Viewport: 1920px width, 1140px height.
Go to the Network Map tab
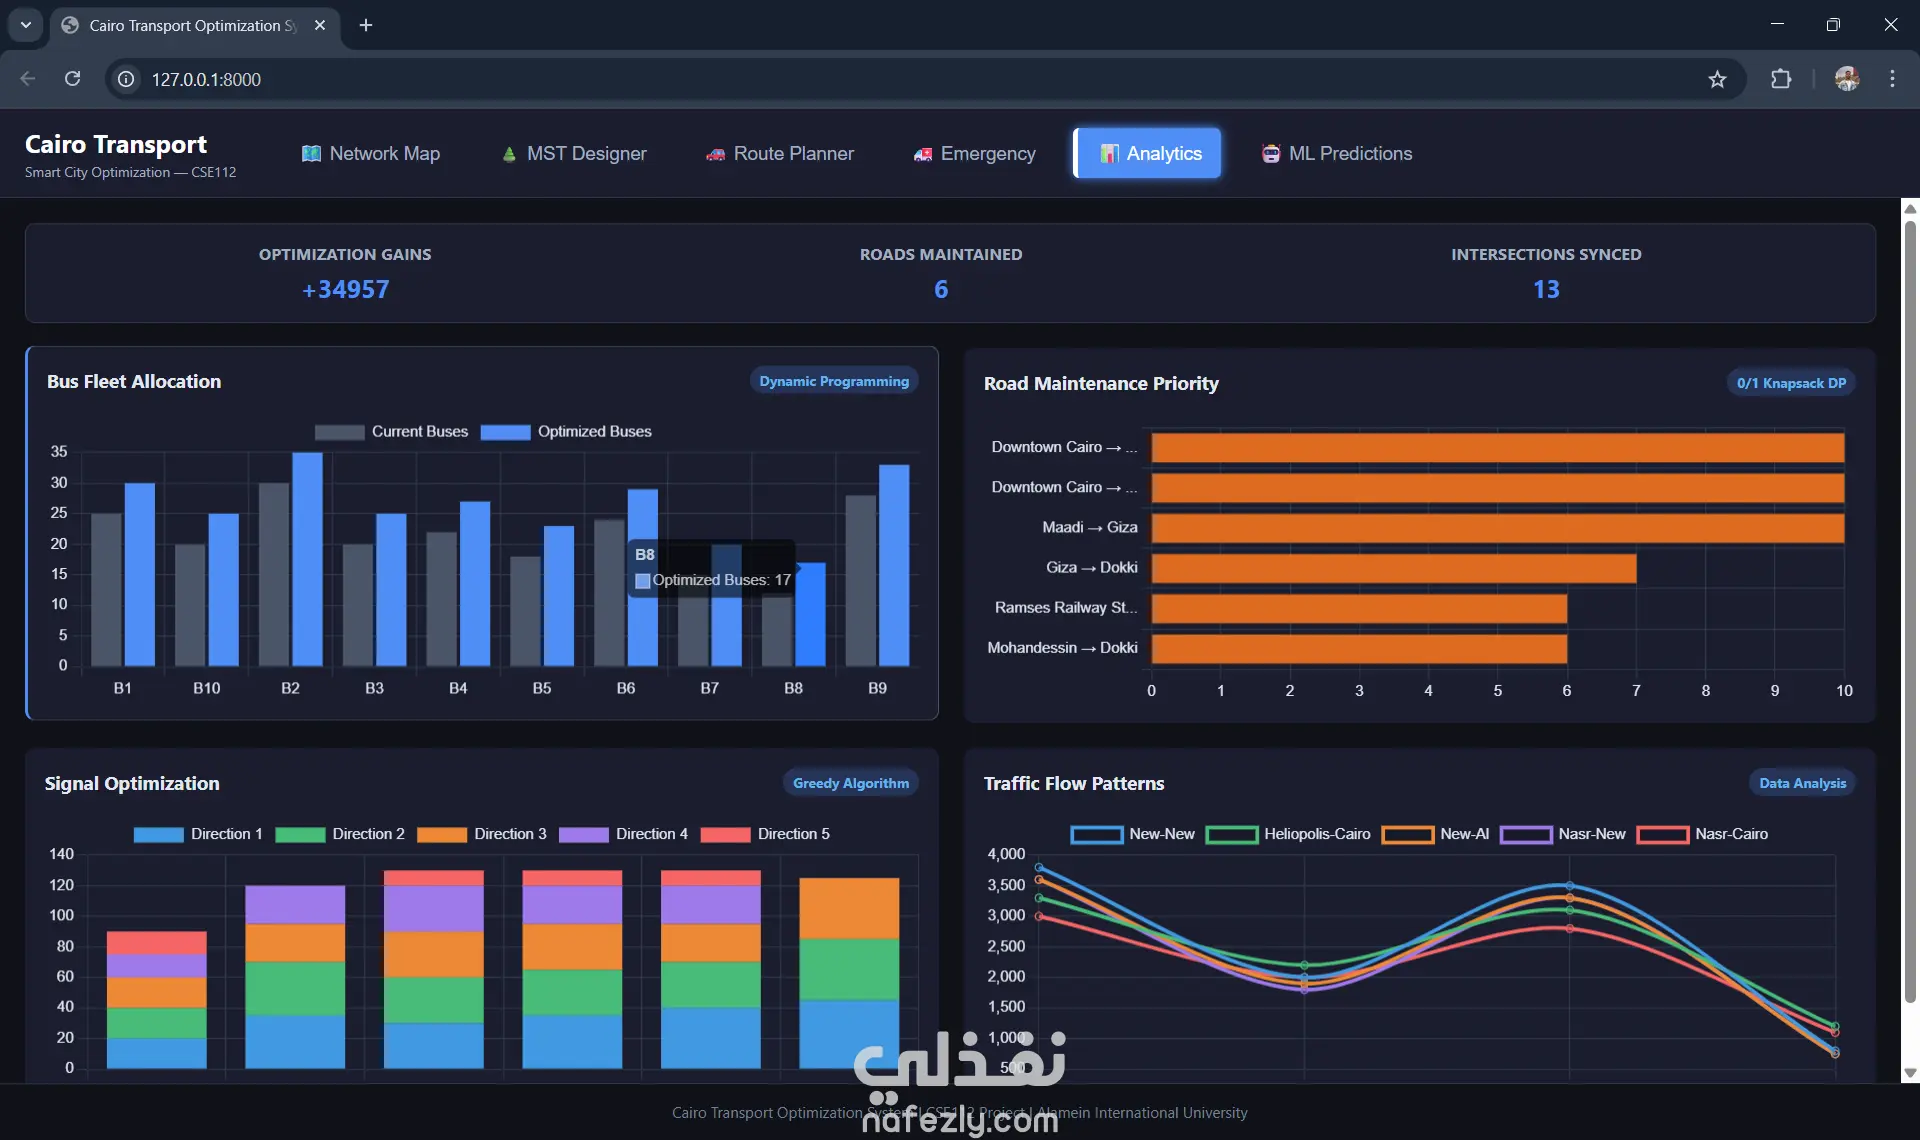tap(371, 153)
